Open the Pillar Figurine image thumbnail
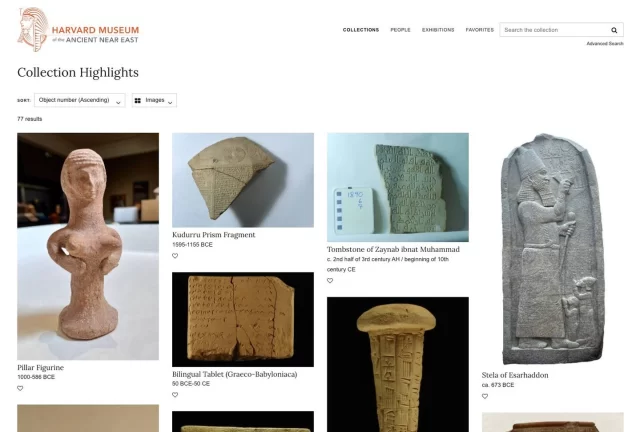Image resolution: width=640 pixels, height=432 pixels. 88,246
